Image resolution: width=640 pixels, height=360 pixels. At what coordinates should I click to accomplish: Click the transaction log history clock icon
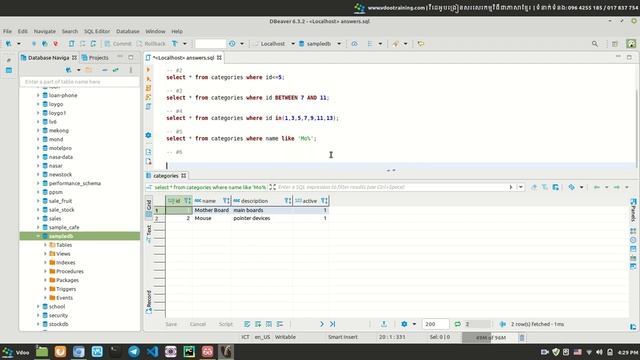tap(232, 44)
